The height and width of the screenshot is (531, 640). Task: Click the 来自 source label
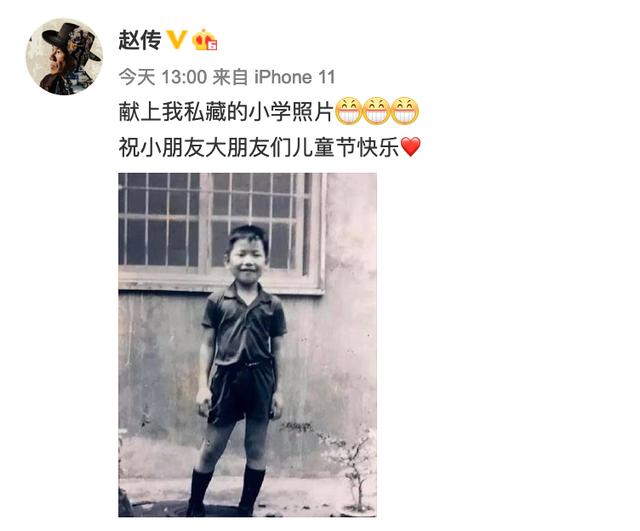231,77
